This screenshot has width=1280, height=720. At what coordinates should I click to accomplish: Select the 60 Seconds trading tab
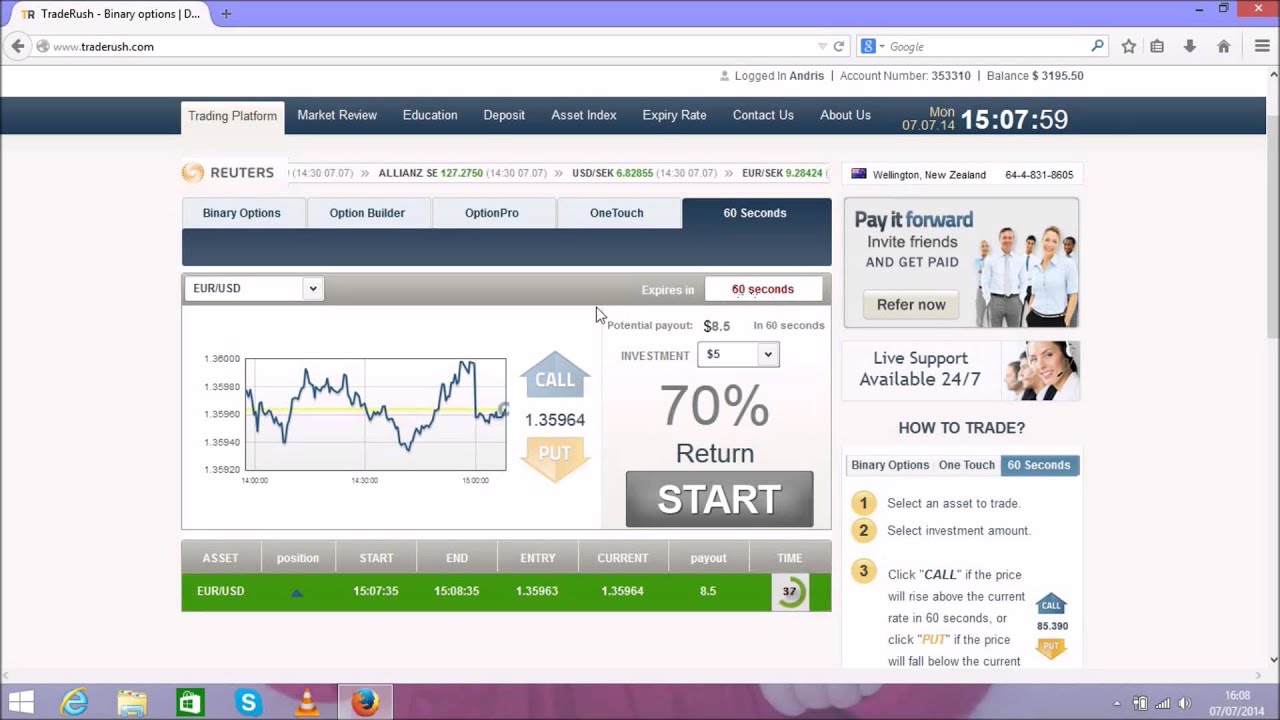[755, 213]
